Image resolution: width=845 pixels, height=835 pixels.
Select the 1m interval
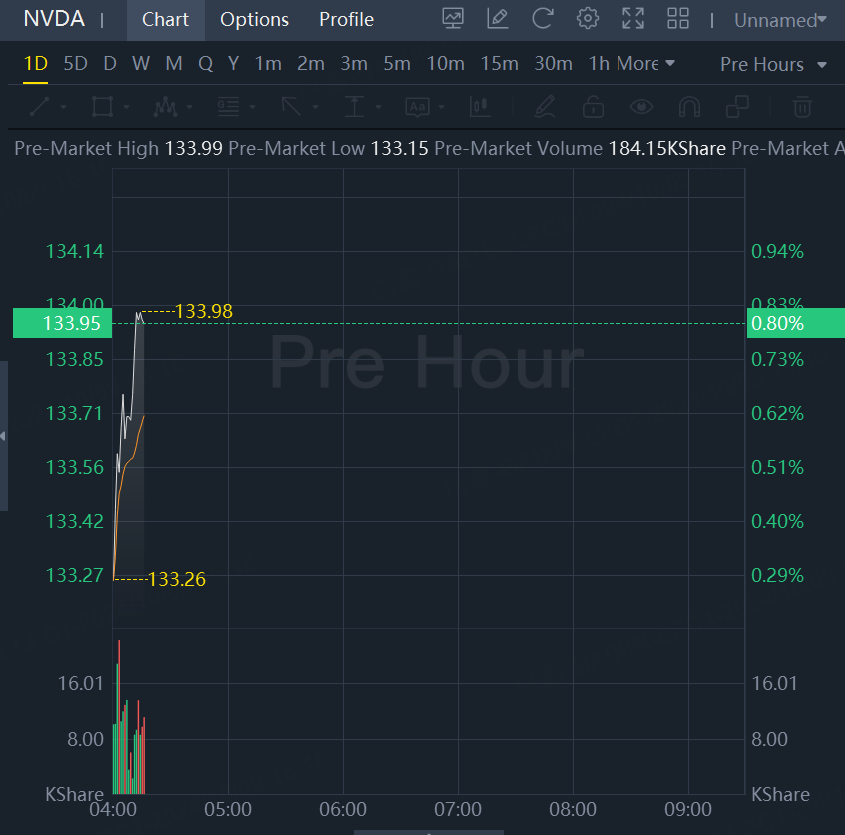(268, 64)
